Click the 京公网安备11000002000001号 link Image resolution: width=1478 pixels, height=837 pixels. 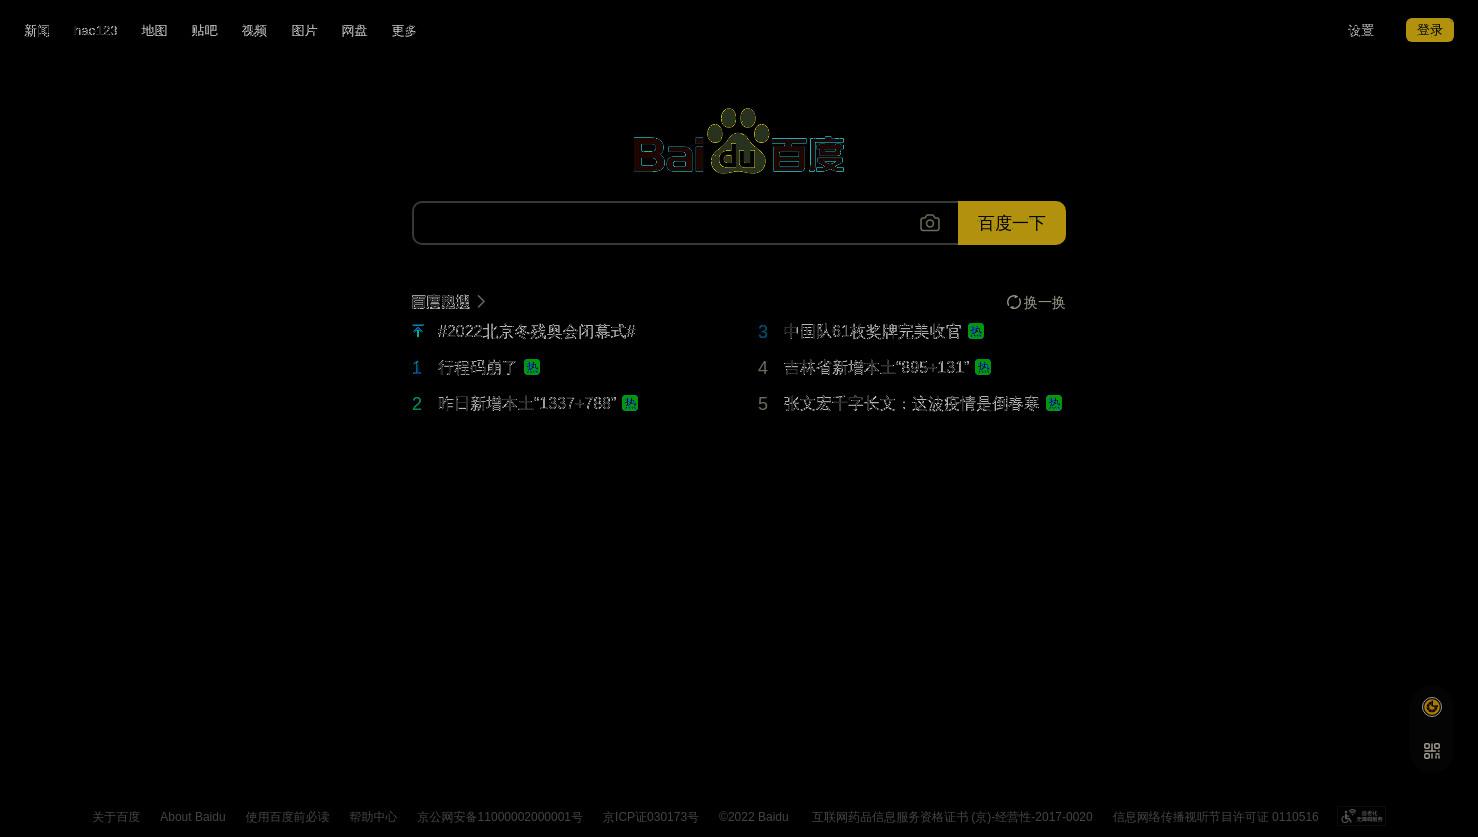[x=500, y=817]
